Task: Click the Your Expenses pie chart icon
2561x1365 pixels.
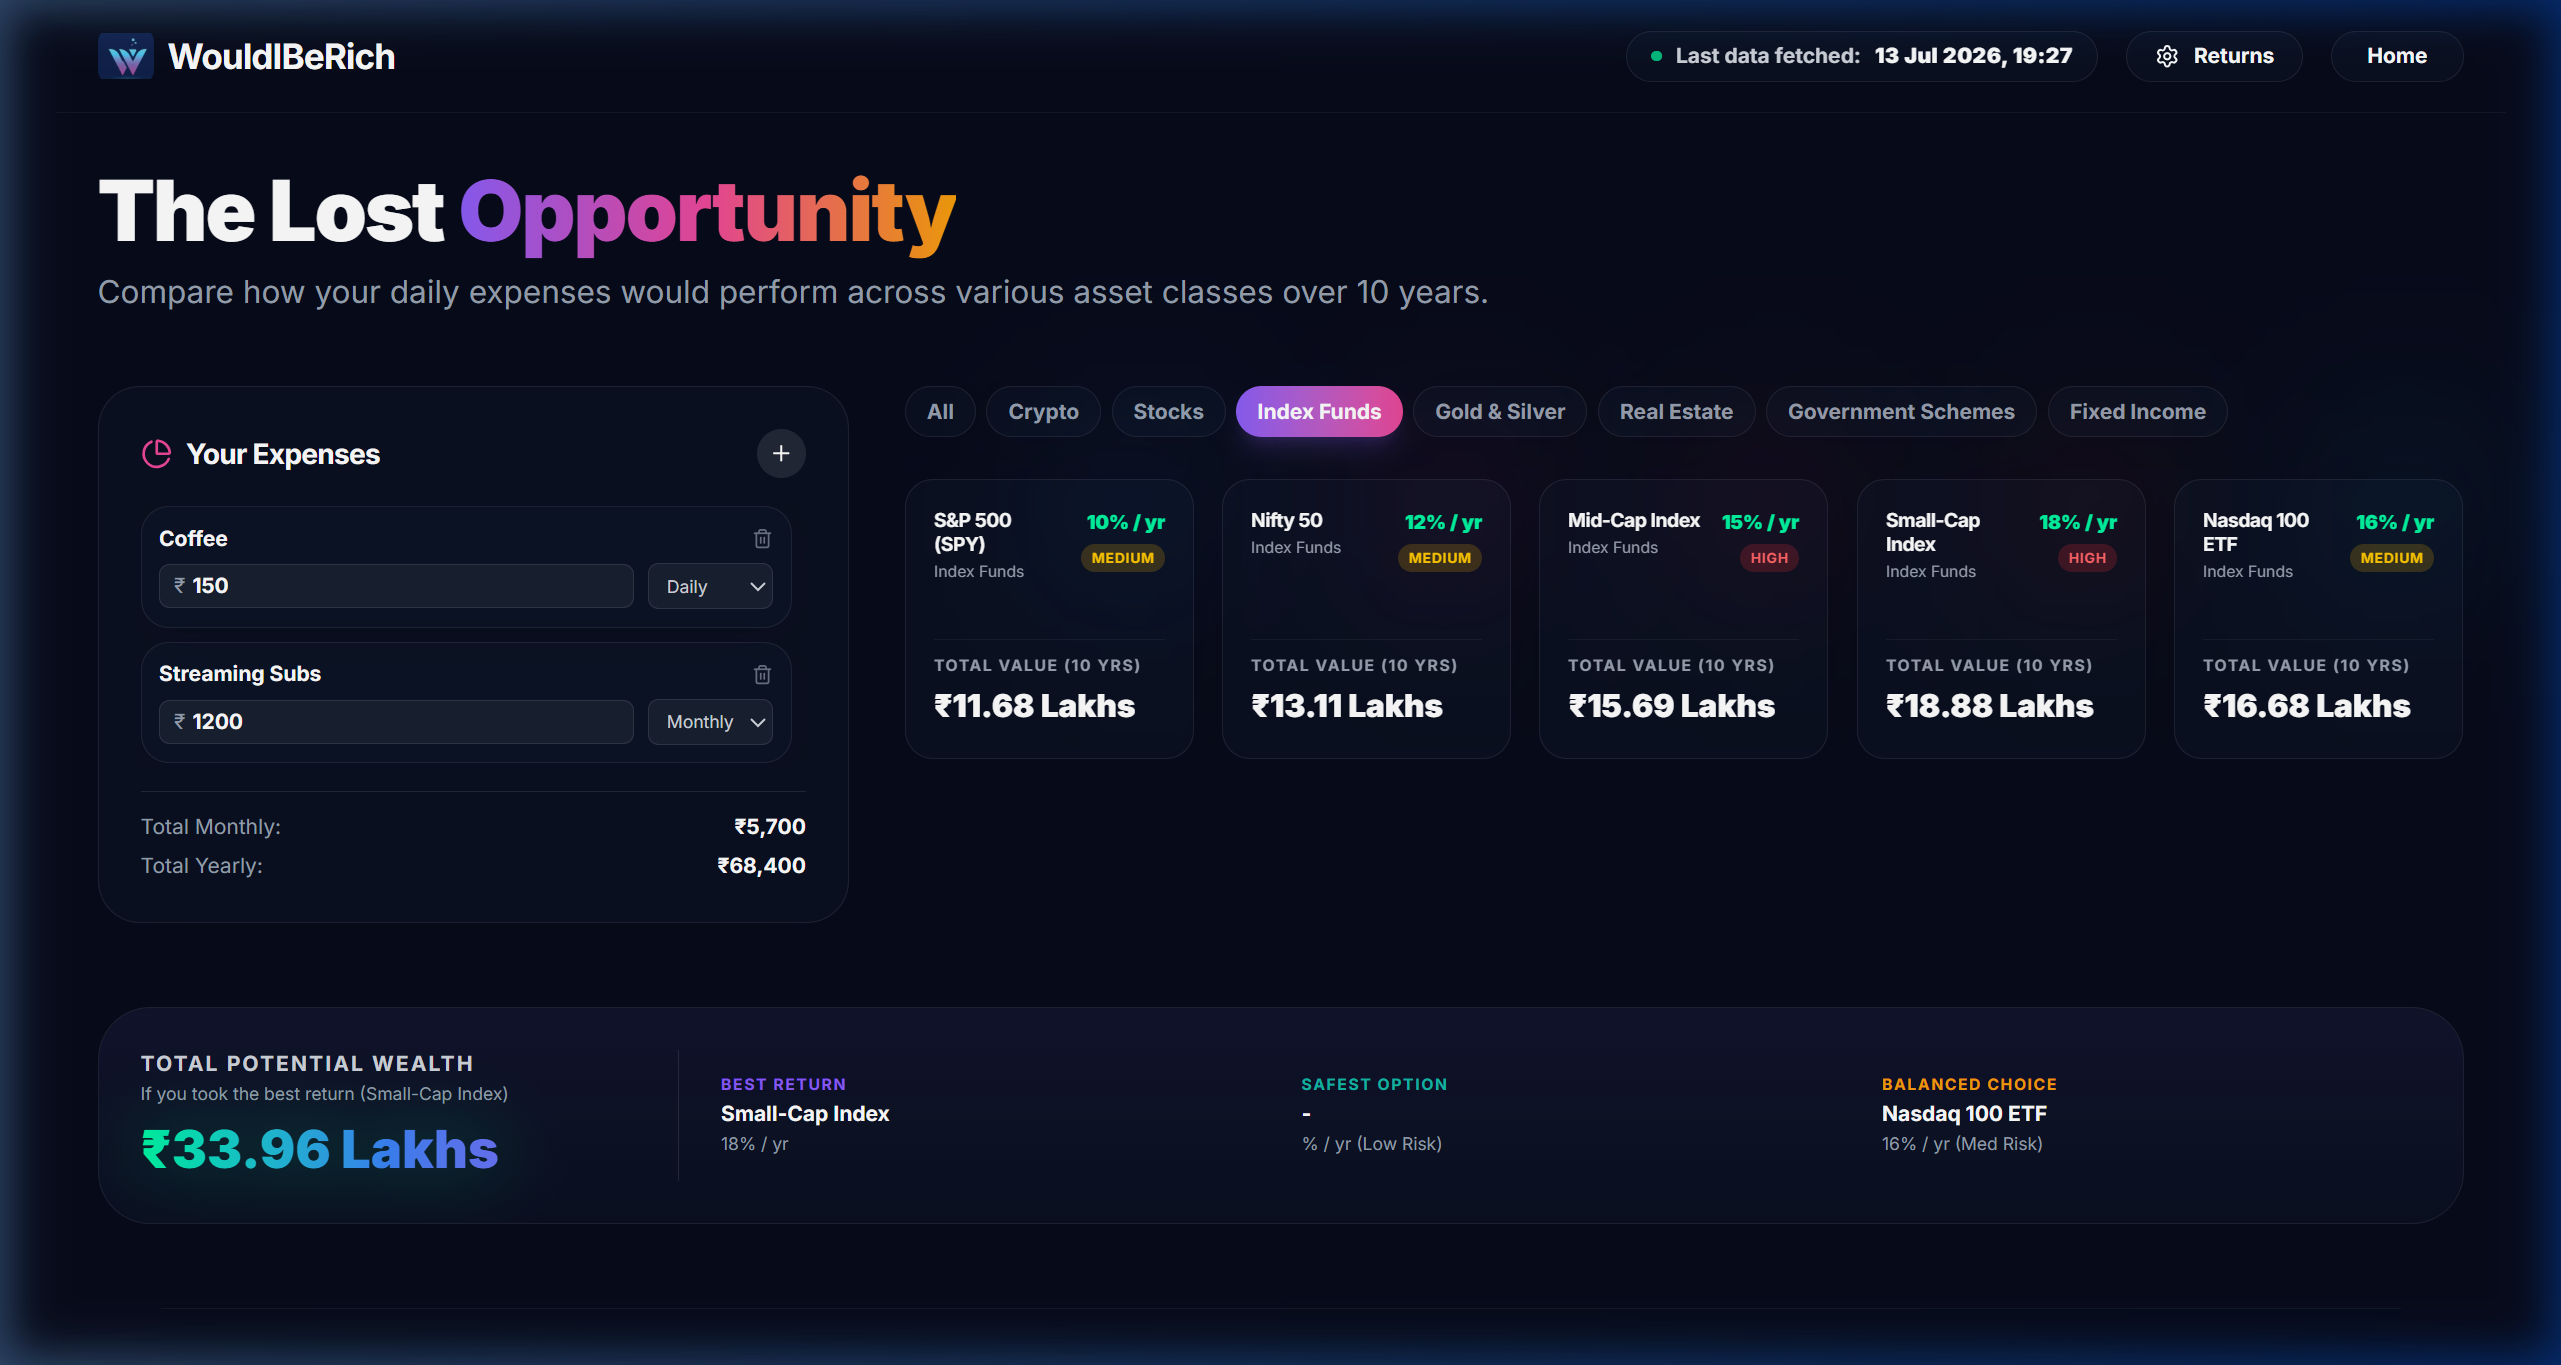Action: [156, 454]
